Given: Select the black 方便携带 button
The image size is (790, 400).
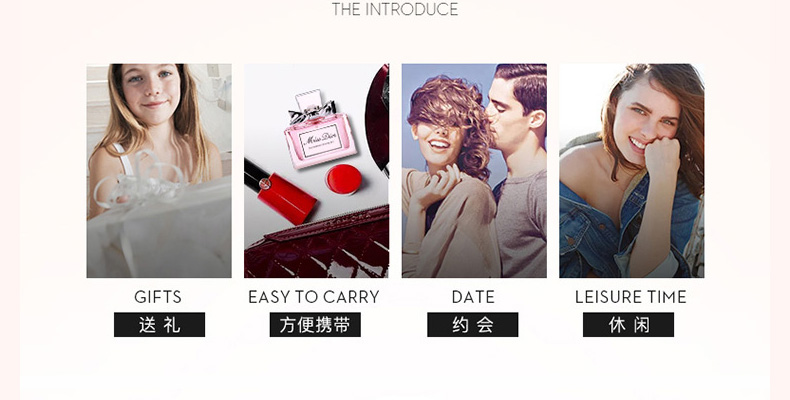Looking at the screenshot, I should tap(315, 324).
